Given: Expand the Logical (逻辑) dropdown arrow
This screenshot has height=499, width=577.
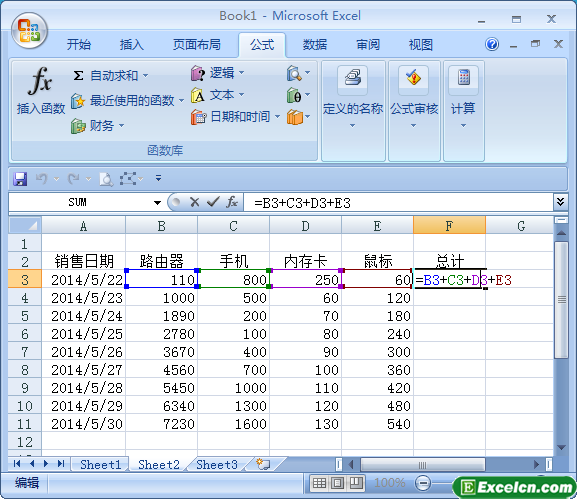Looking at the screenshot, I should coord(241,73).
